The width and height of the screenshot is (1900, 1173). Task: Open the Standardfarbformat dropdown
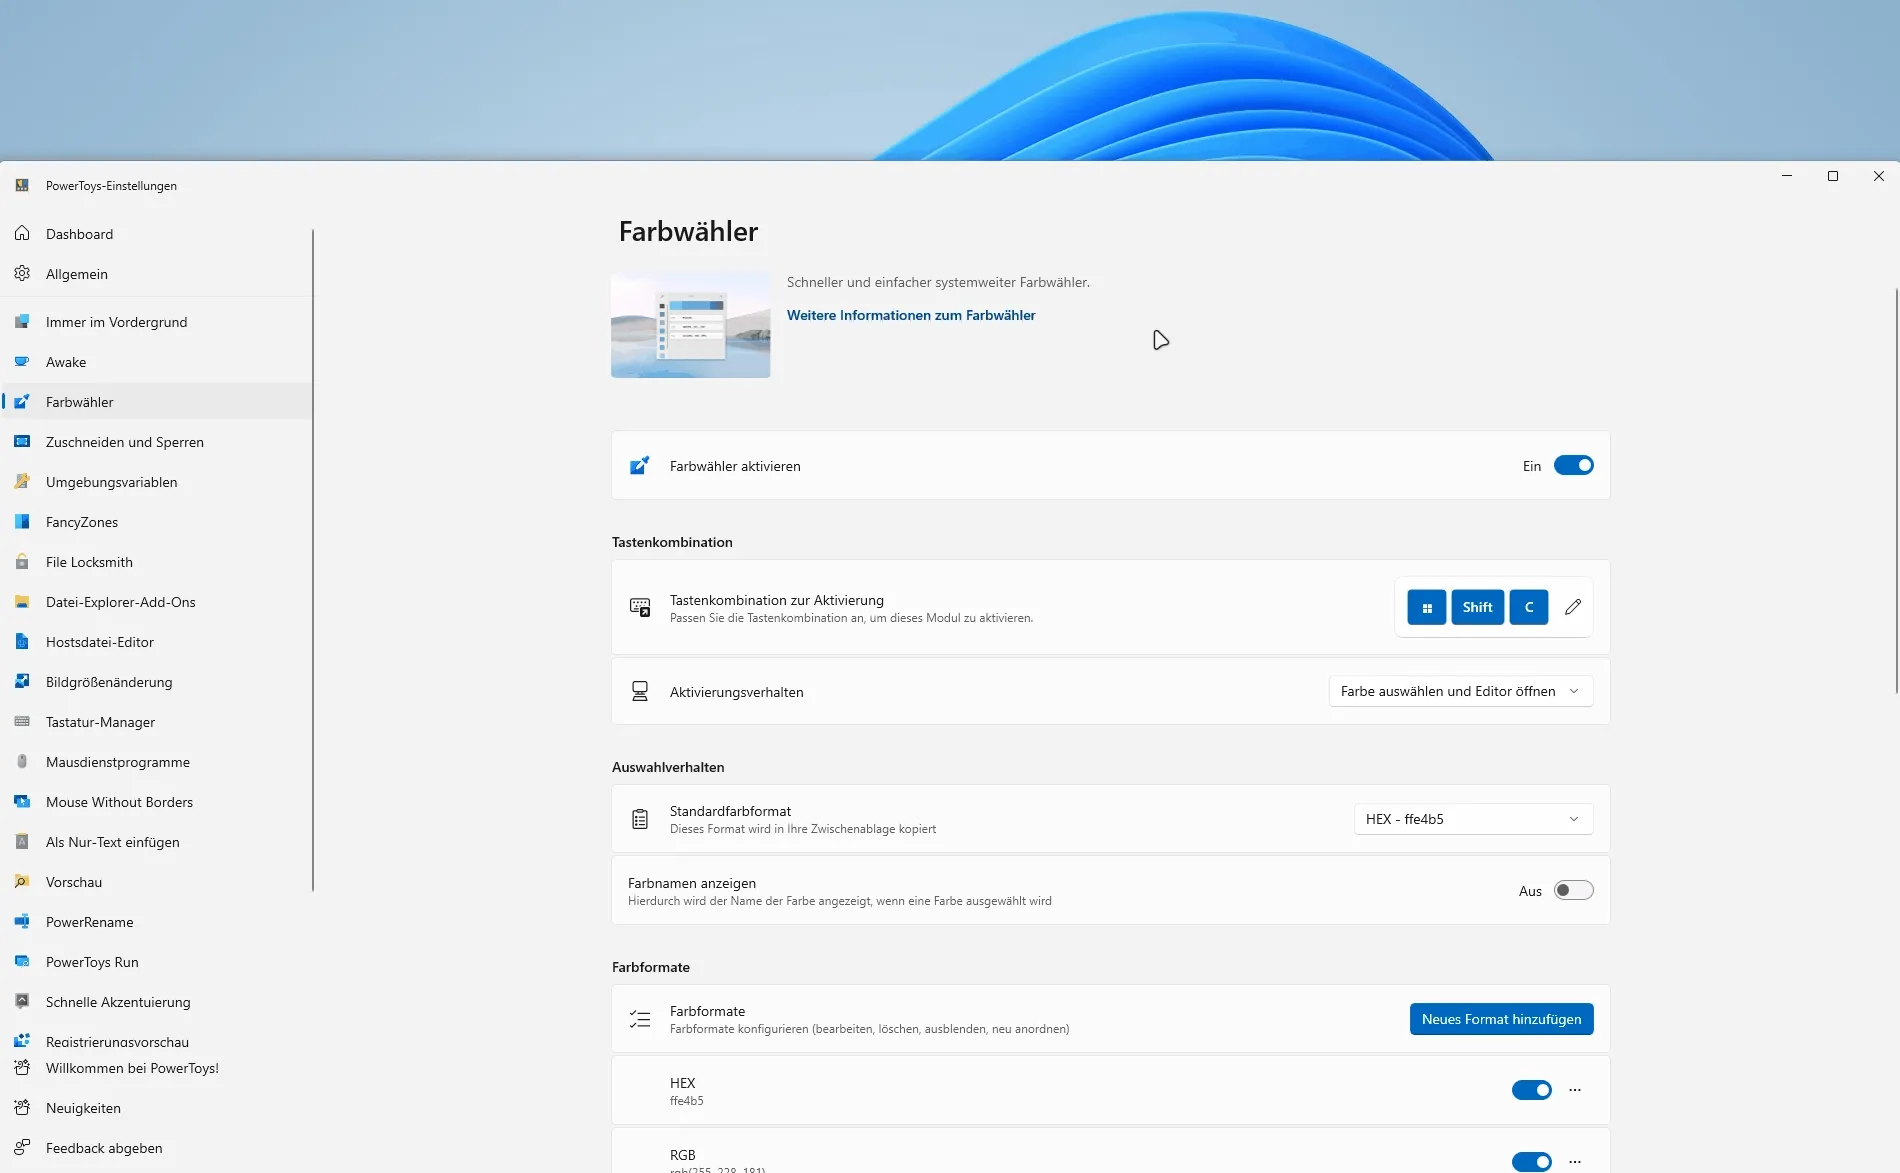tap(1473, 819)
